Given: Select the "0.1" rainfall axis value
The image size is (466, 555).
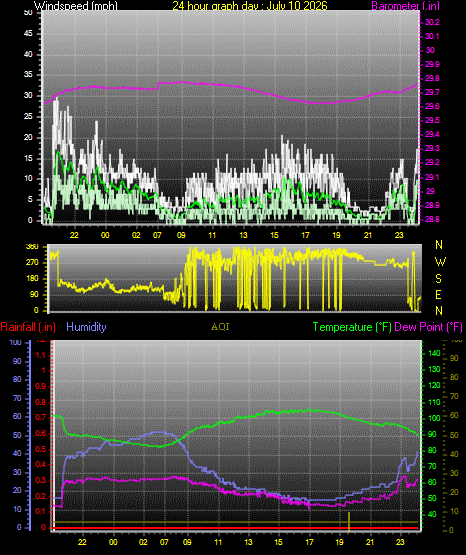Looking at the screenshot, I should click(x=41, y=511).
